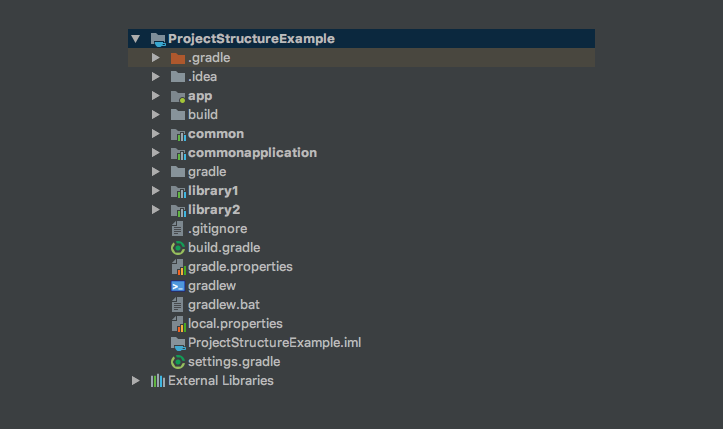
Task: Select the build folder name
Action: (203, 114)
